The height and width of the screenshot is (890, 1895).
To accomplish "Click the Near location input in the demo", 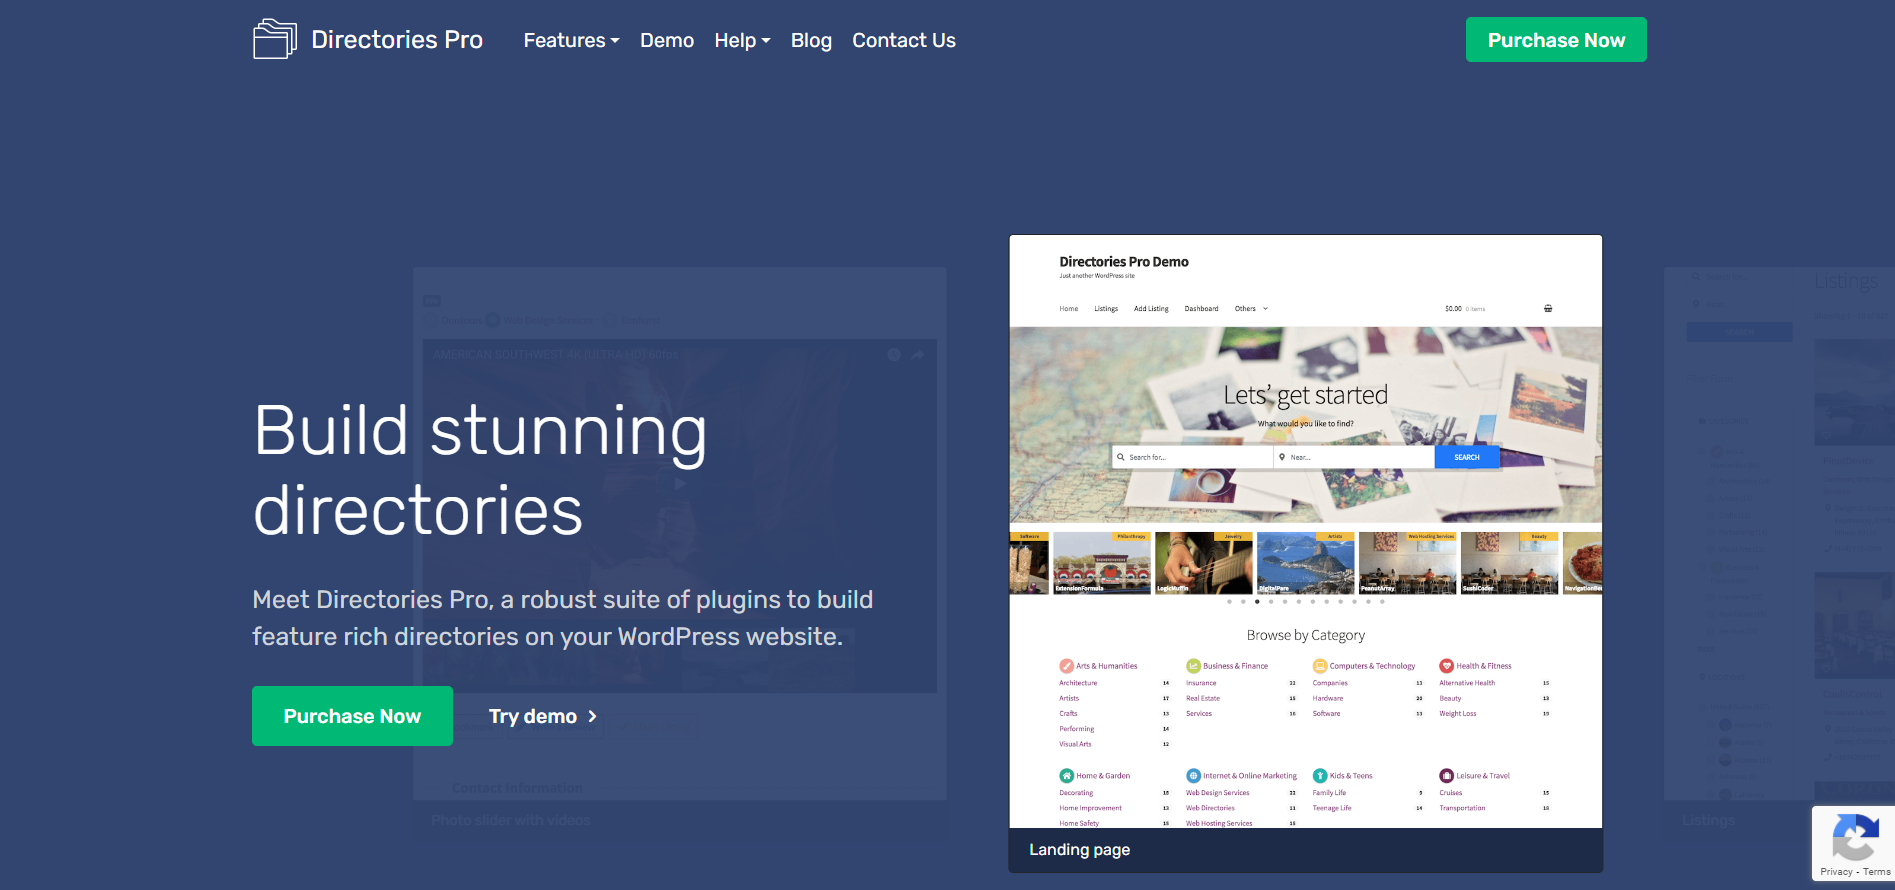I will 1355,457.
